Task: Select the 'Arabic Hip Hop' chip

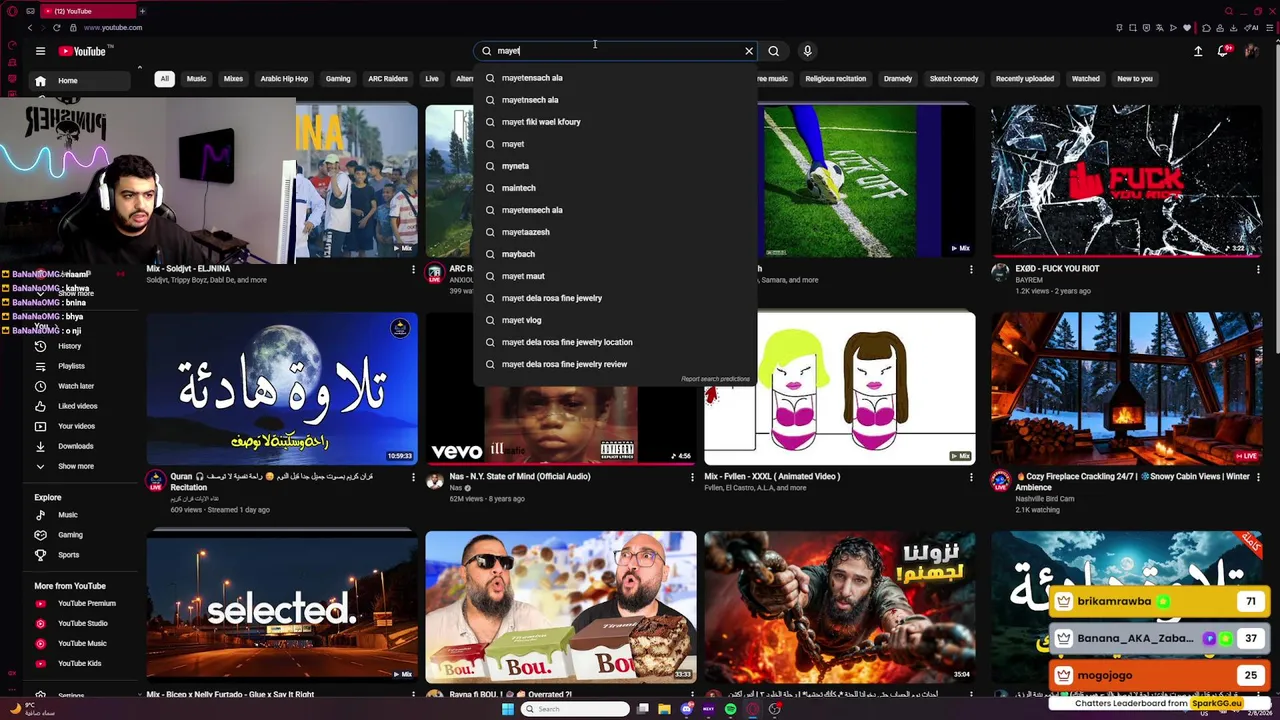Action: (284, 79)
